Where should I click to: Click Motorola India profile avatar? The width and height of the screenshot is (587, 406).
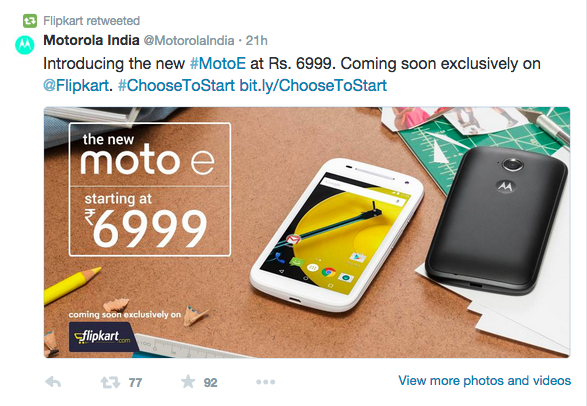(x=25, y=45)
